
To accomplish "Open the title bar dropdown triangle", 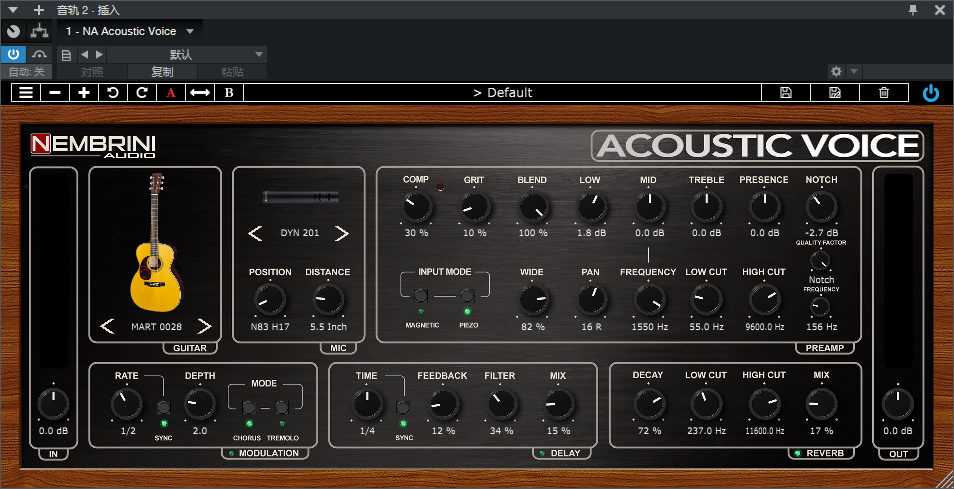I will pos(13,10).
